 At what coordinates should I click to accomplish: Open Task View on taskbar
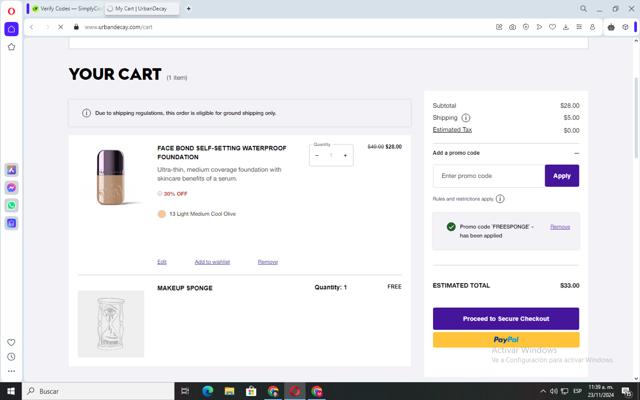click(x=185, y=391)
